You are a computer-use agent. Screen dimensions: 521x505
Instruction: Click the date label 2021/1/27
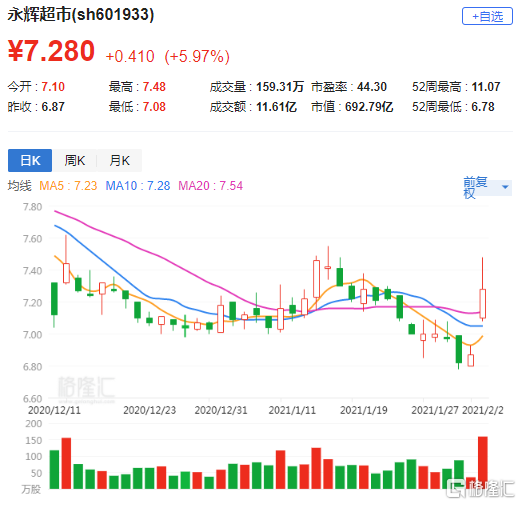tap(435, 410)
